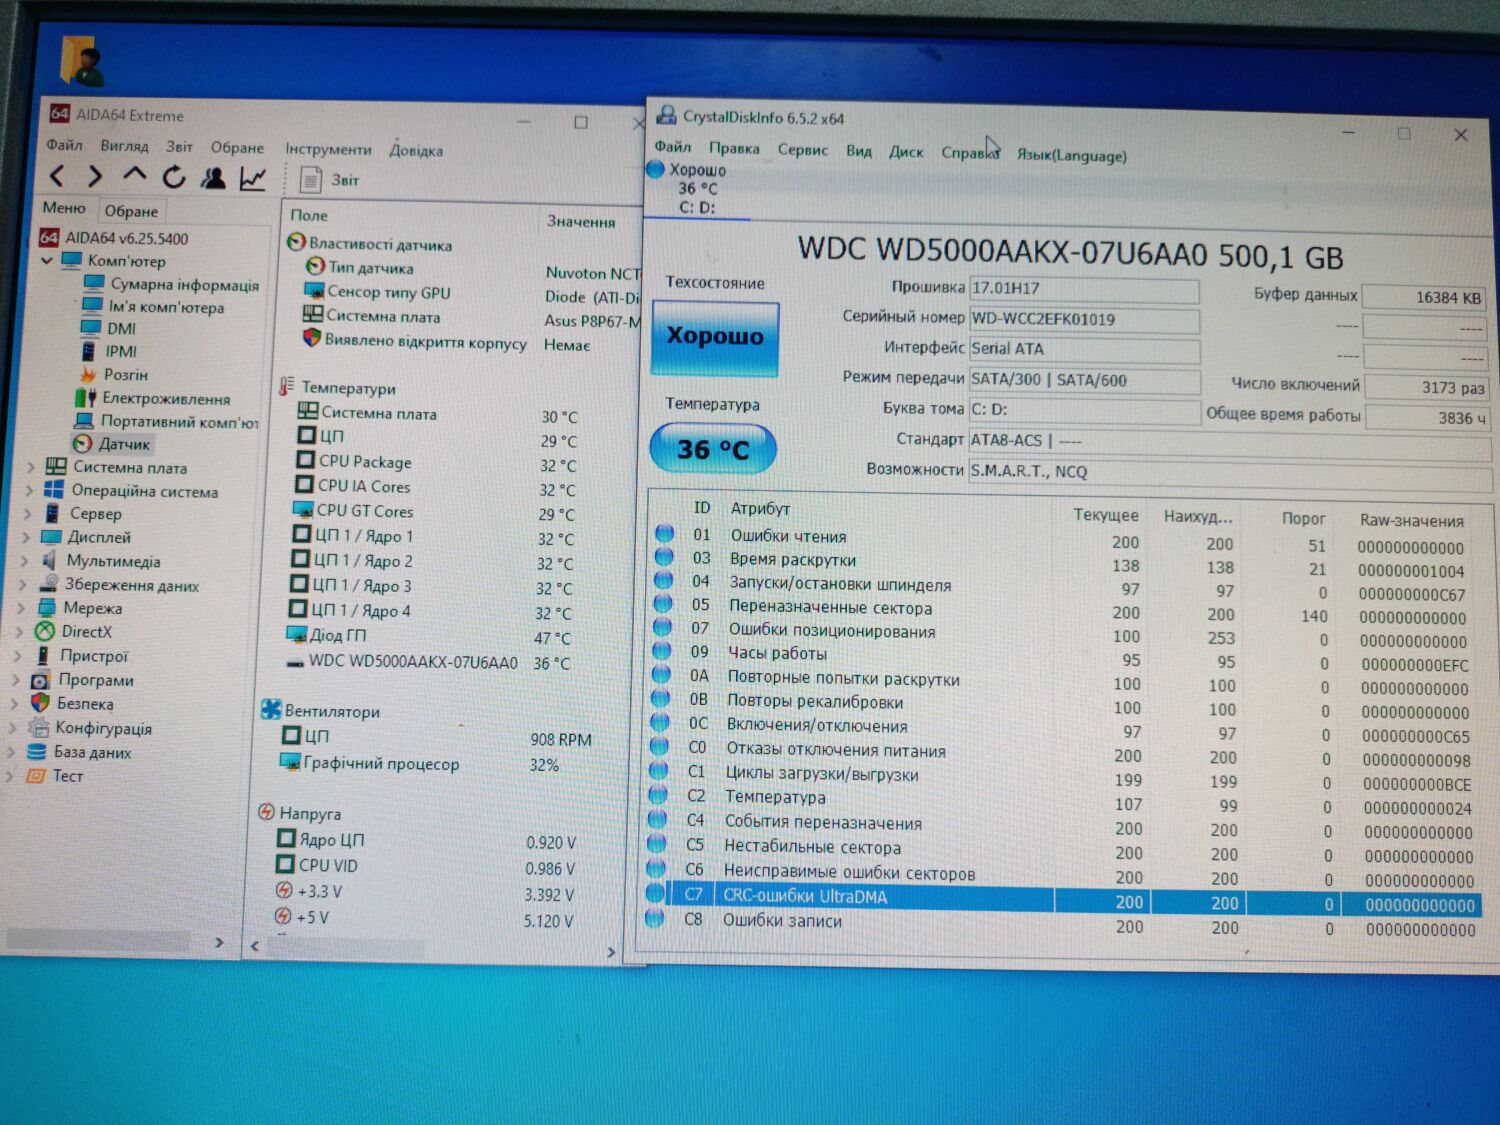Viewport: 1500px width, 1125px height.
Task: Expand the Сервер node in sidebar
Action: [x=28, y=514]
